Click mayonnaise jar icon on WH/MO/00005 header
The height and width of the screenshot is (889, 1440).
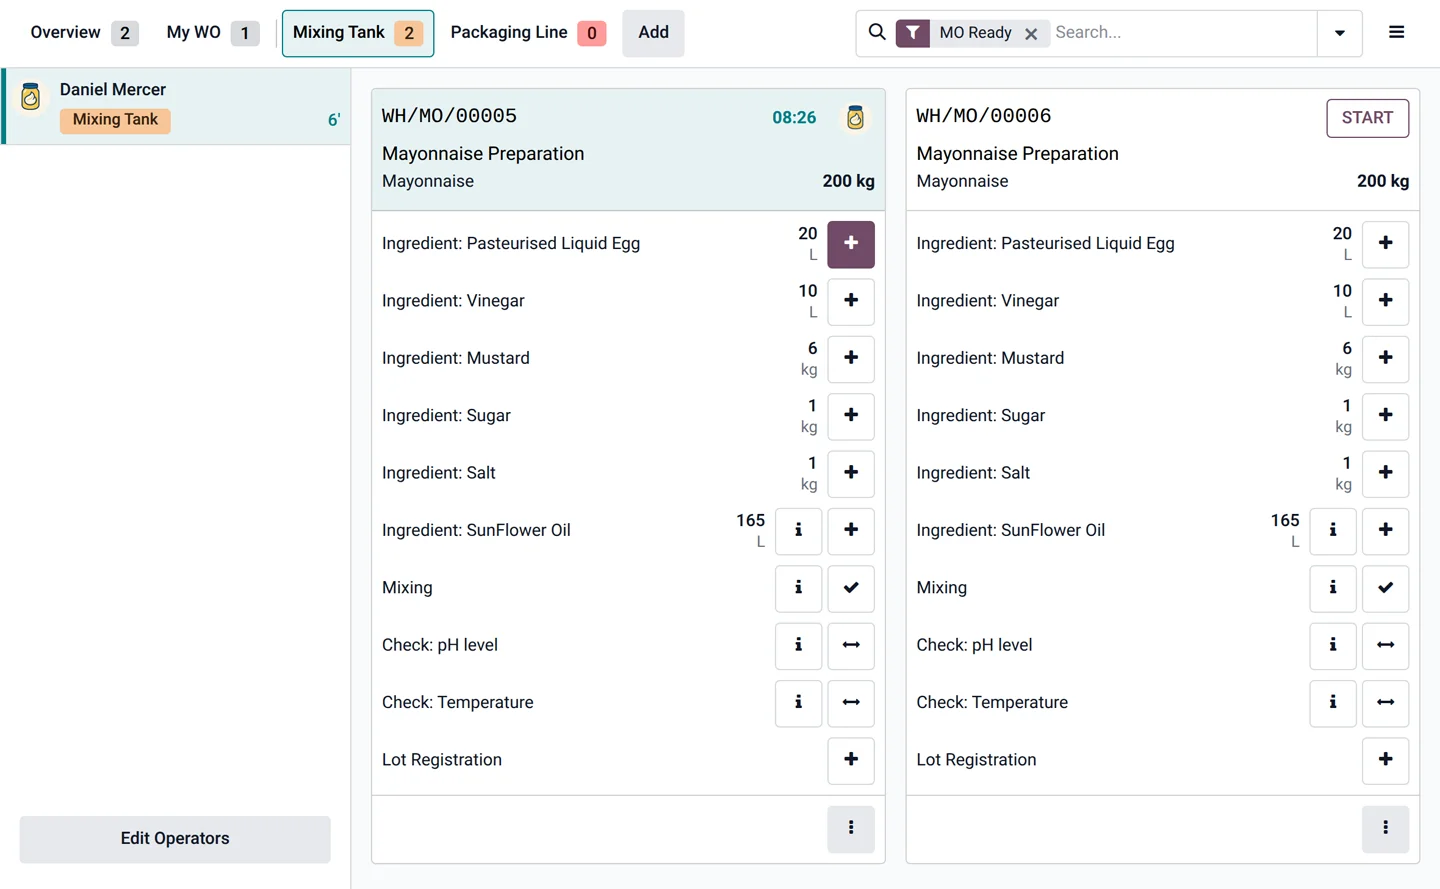click(855, 118)
